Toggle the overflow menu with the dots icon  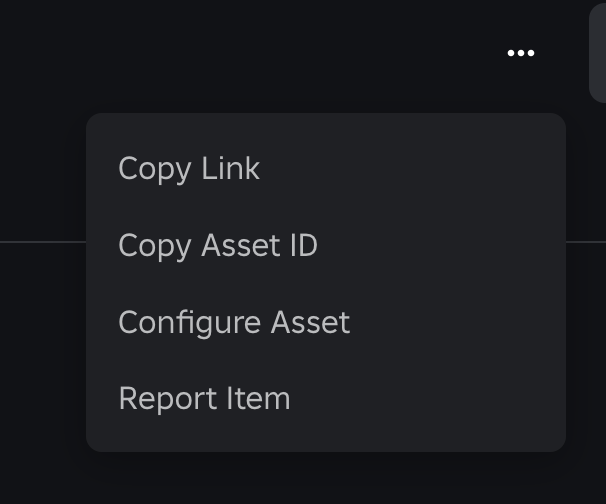click(521, 53)
